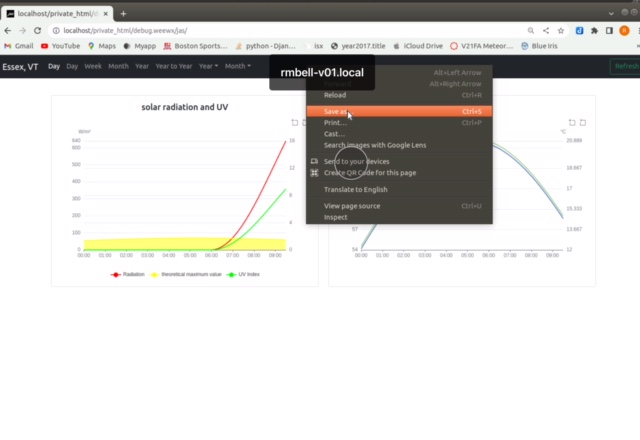Image resolution: width=640 pixels, height=440 pixels.
Task: Expand the Month dropdown in navbar
Action: tap(237, 66)
